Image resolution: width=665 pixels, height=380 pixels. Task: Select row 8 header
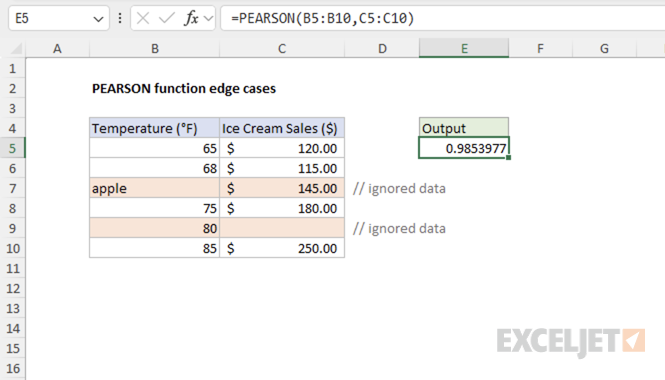point(13,208)
